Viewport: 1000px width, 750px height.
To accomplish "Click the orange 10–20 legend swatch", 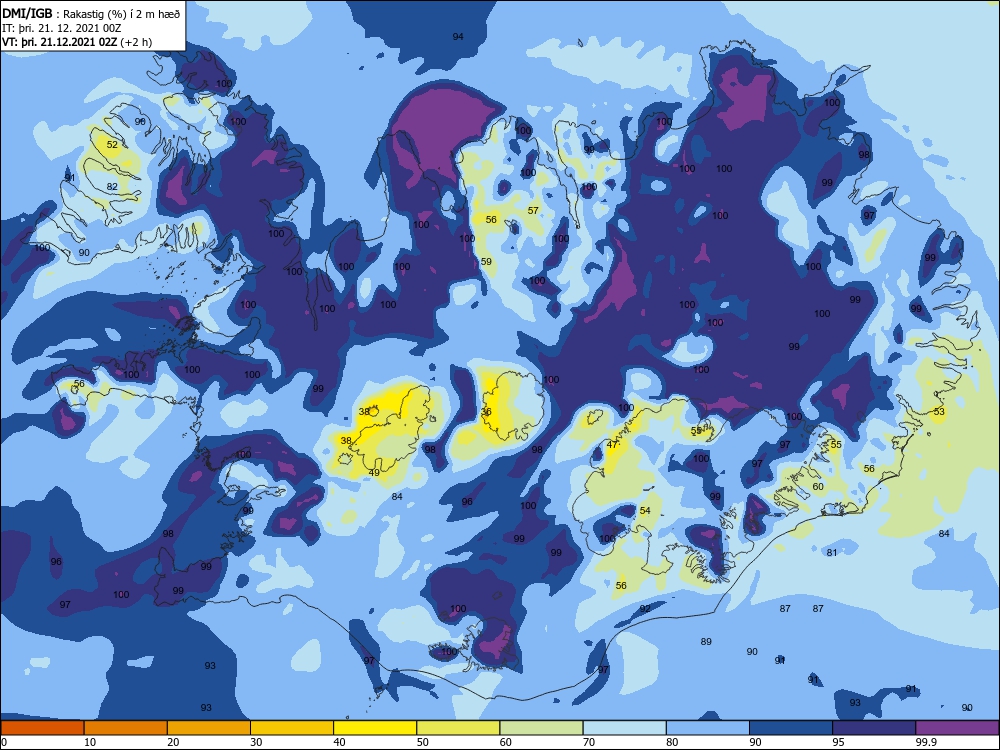I will pyautogui.click(x=126, y=728).
